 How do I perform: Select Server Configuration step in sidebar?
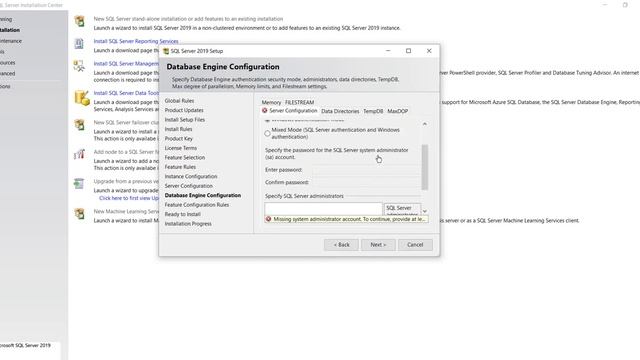(189, 186)
